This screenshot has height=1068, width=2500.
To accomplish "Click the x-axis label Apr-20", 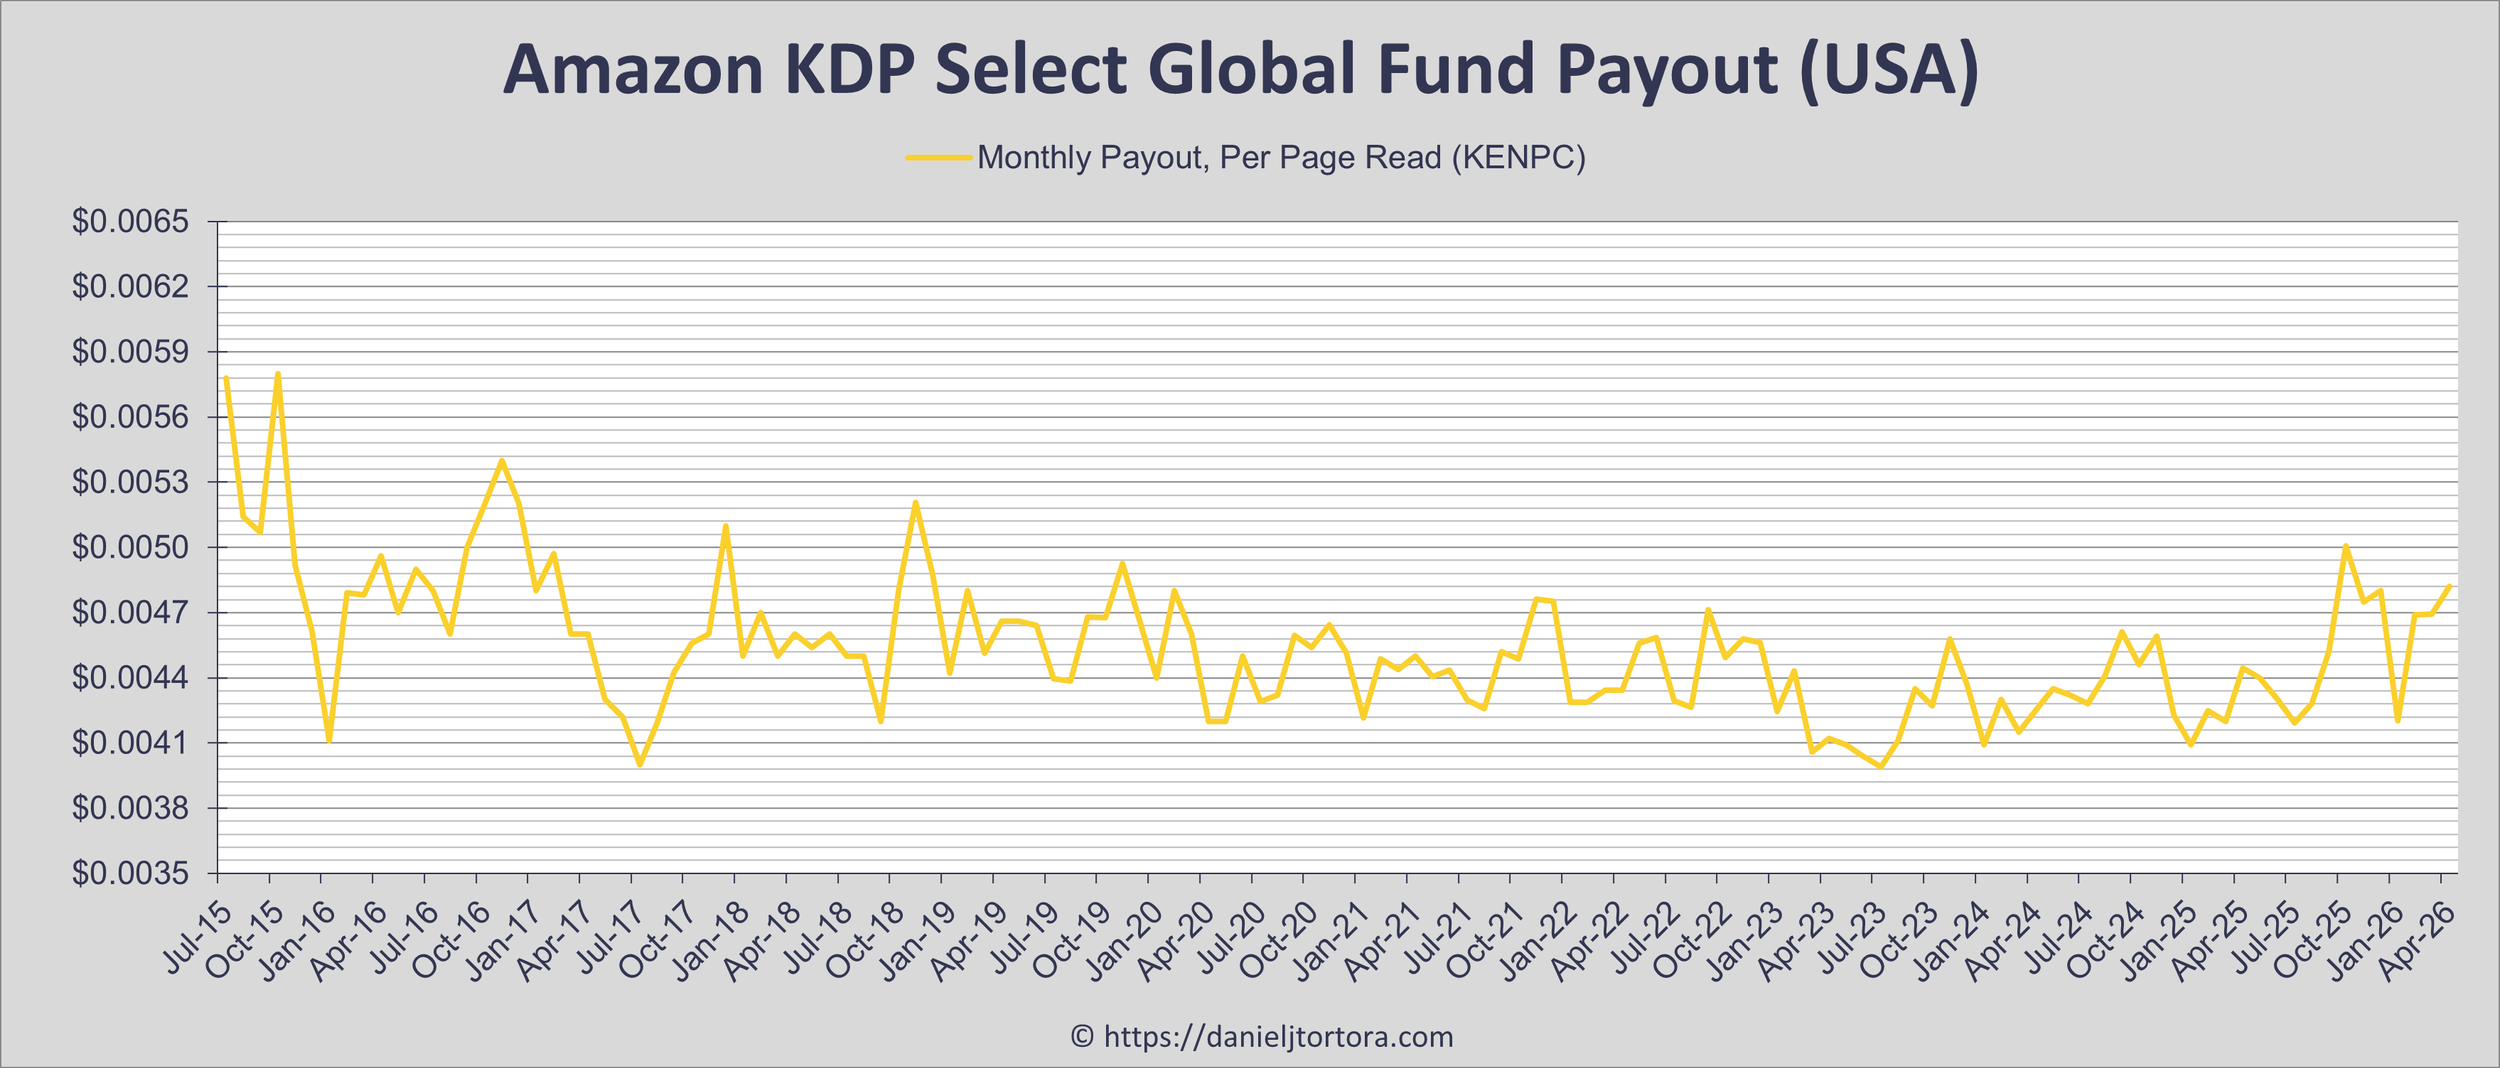I will (x=1176, y=941).
